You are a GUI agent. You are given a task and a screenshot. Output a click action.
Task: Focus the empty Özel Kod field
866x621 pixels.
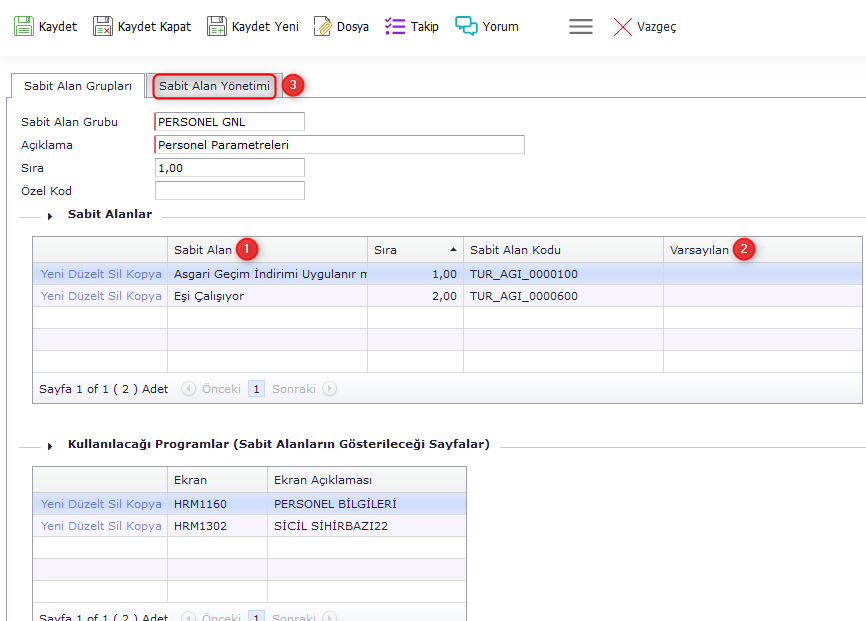(229, 191)
